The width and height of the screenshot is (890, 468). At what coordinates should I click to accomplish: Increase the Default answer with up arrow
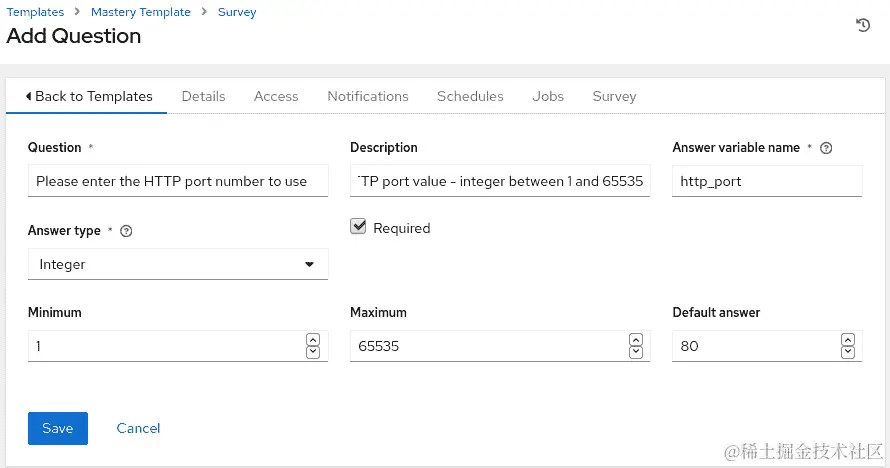[847, 340]
